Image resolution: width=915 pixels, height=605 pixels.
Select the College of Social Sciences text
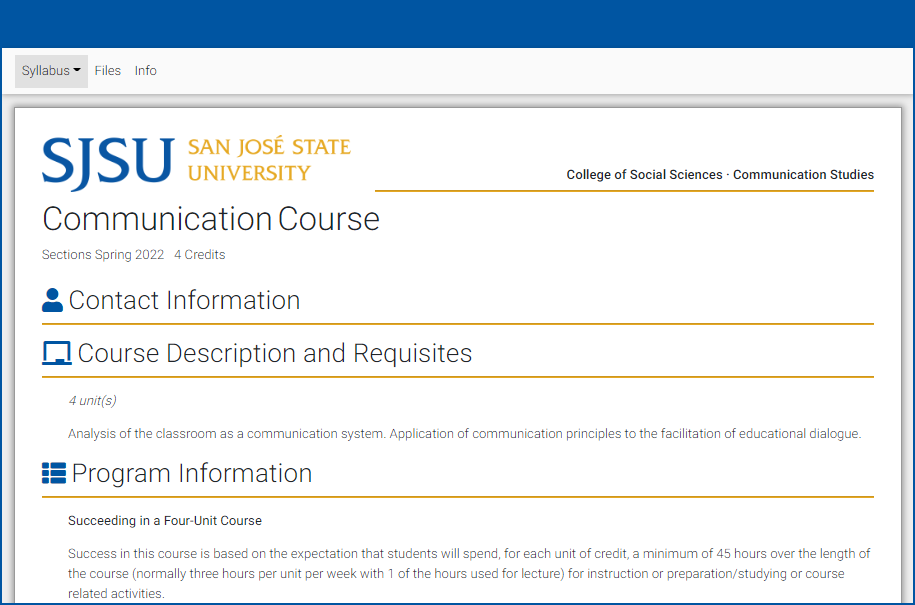click(644, 174)
